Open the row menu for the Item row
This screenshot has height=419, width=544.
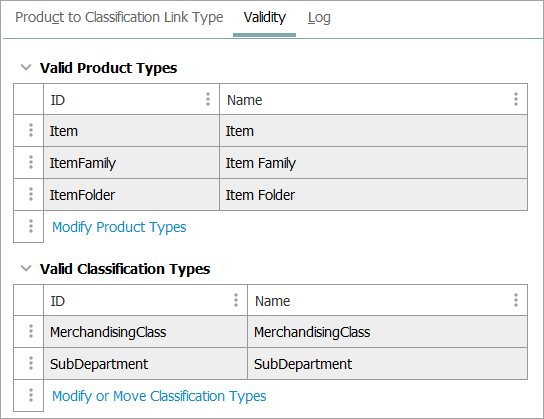(x=31, y=130)
